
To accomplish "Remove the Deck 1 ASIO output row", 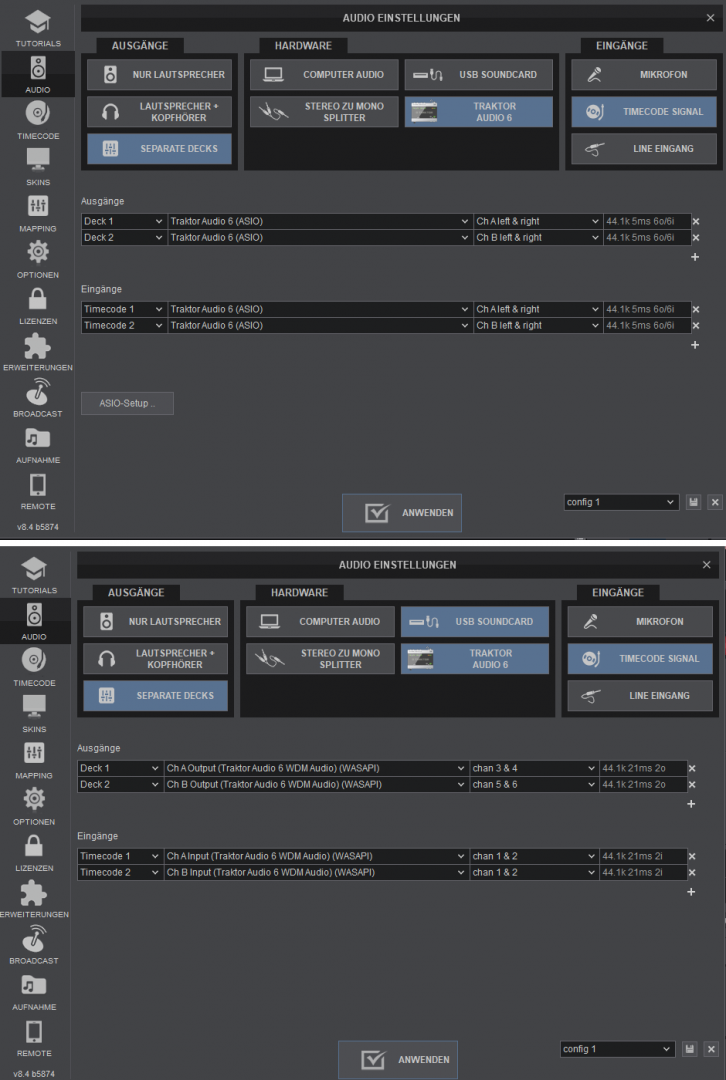I will 696,221.
